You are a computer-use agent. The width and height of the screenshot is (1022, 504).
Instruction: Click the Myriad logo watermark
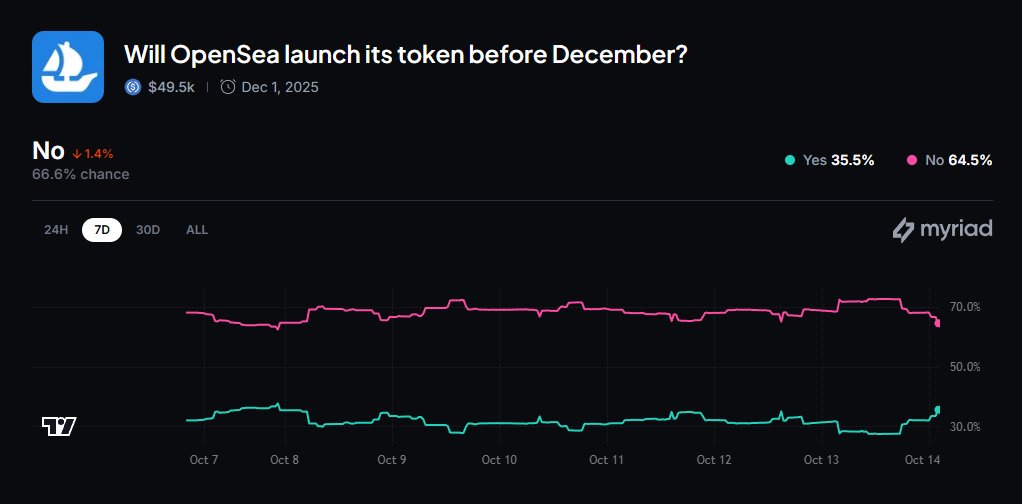coord(942,229)
